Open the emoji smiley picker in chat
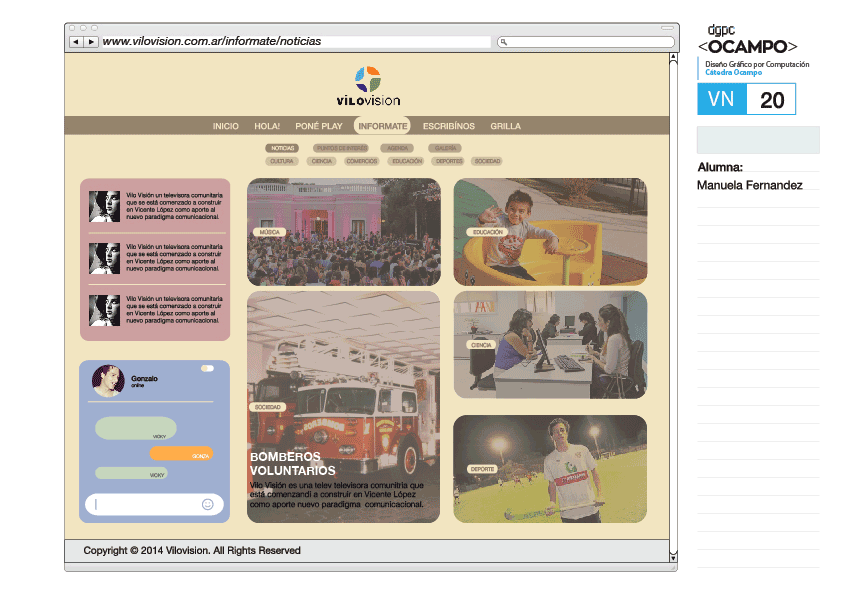The width and height of the screenshot is (842, 595). (x=208, y=505)
